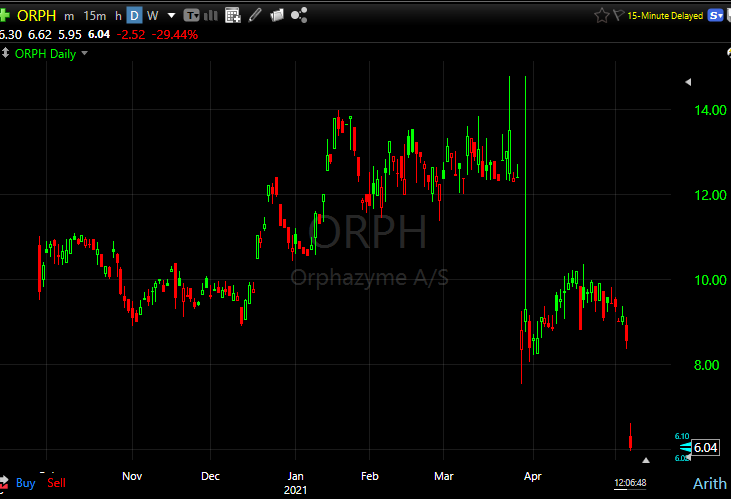Click the bold 6.04 last price in header

tap(99, 35)
